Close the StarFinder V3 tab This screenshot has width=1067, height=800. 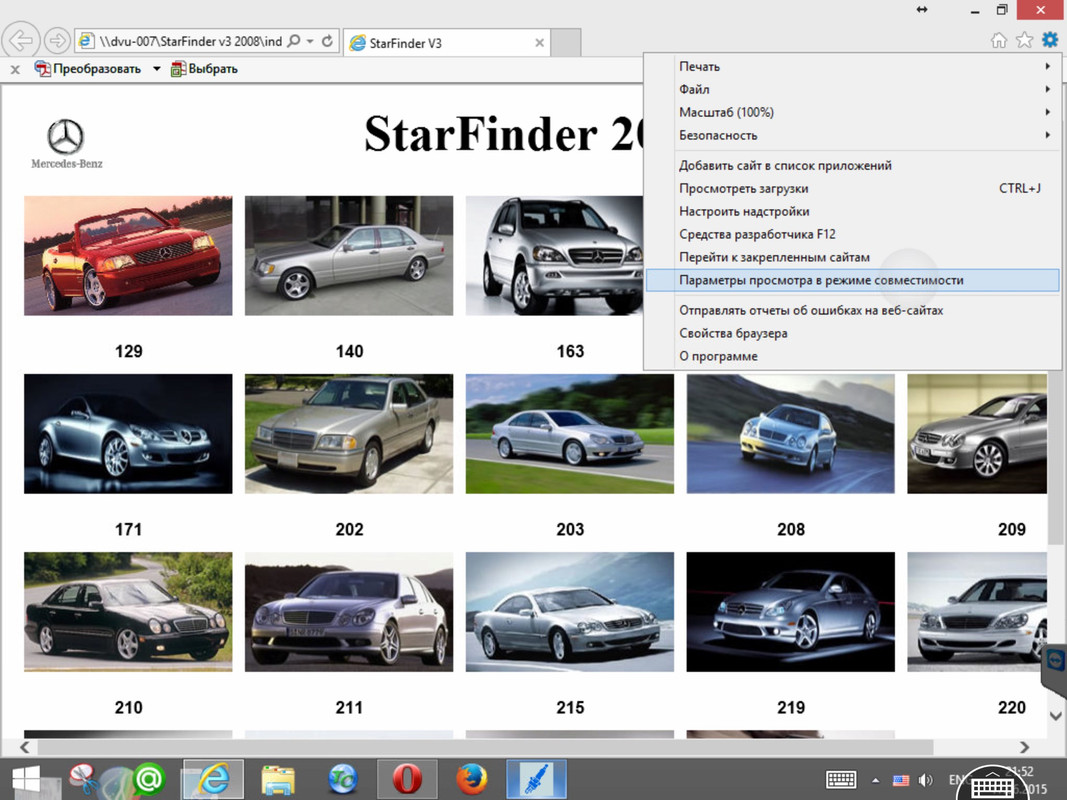(x=540, y=43)
